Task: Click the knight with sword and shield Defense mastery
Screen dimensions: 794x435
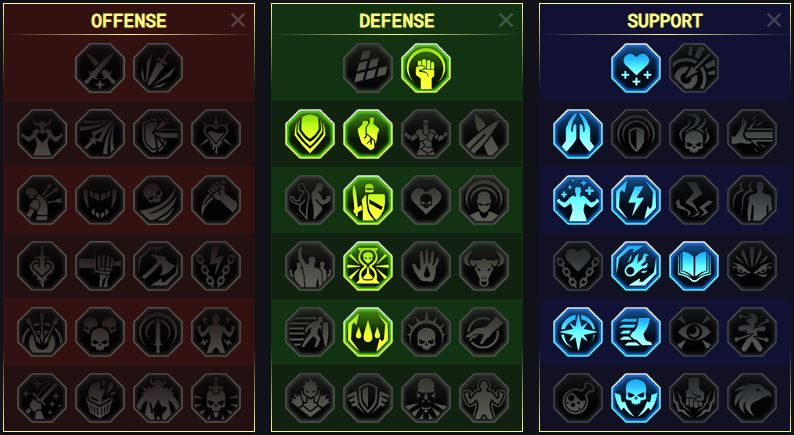Action: [x=368, y=200]
